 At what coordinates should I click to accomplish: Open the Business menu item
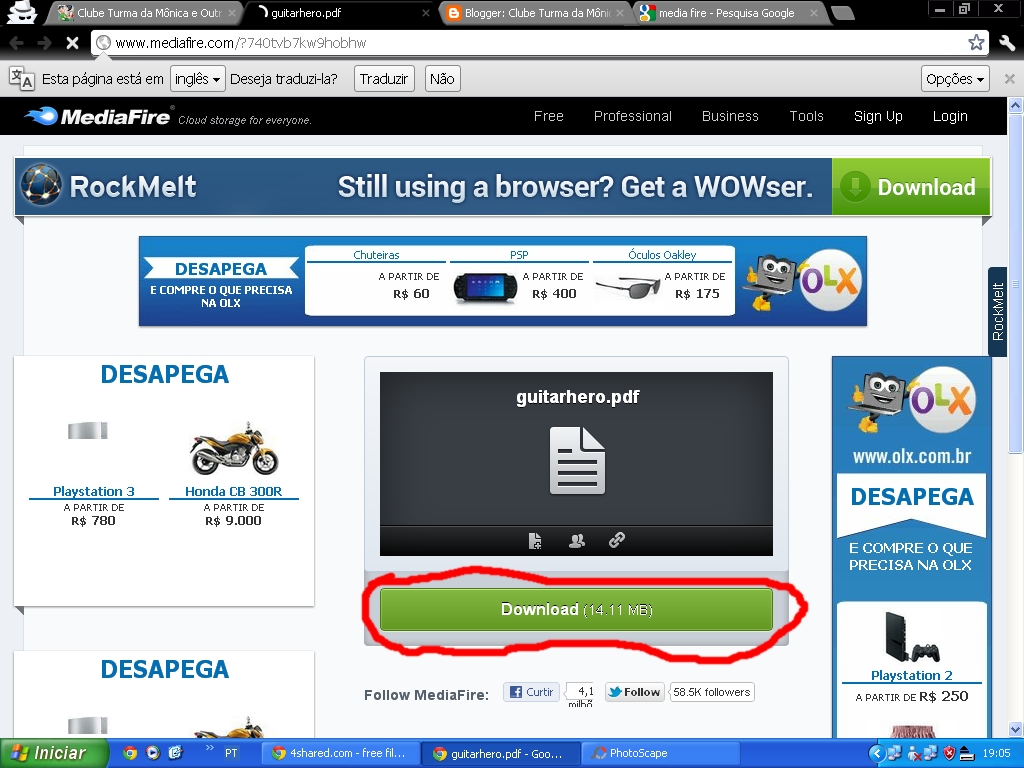730,116
